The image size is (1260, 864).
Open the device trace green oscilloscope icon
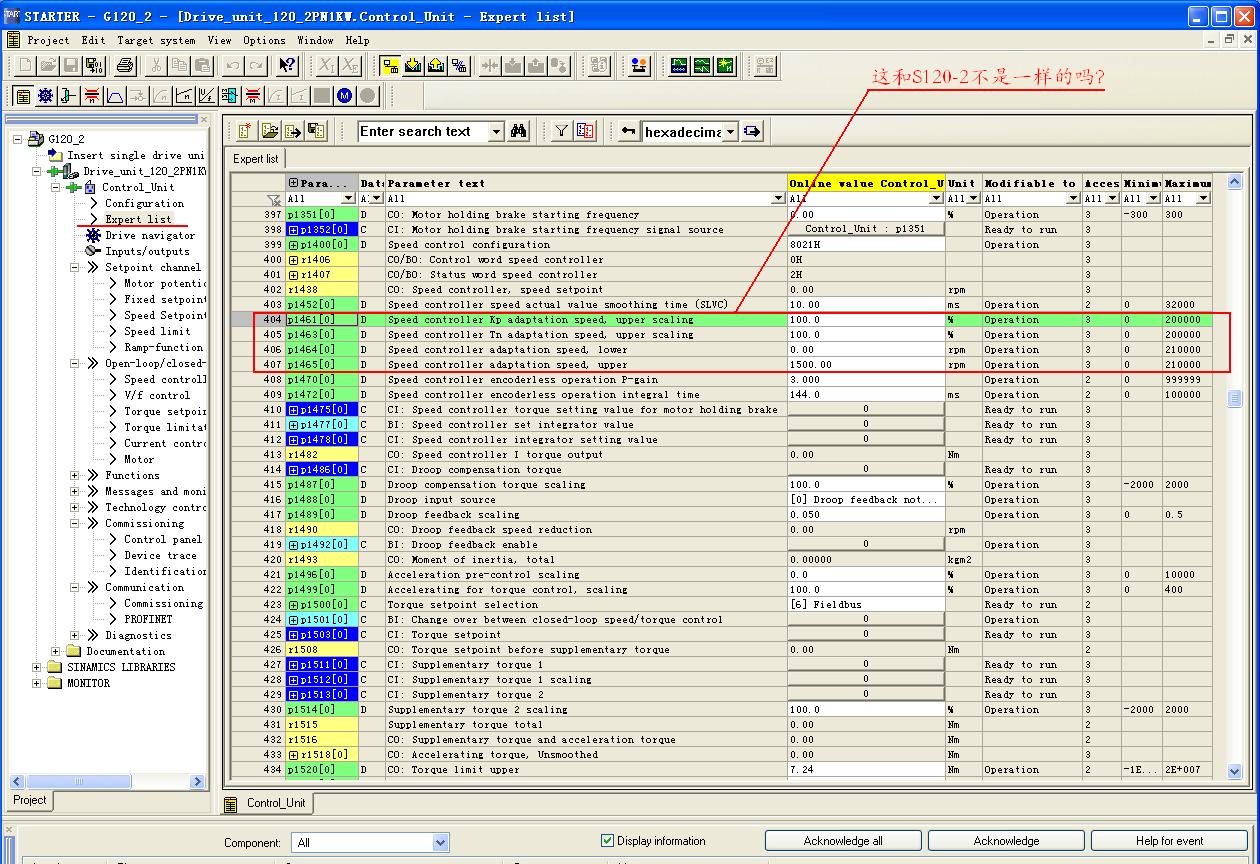pyautogui.click(x=679, y=66)
